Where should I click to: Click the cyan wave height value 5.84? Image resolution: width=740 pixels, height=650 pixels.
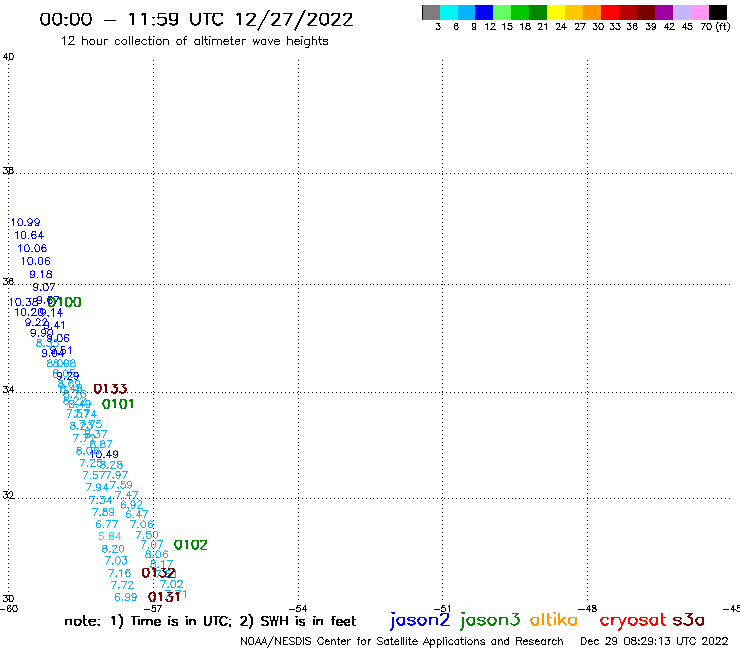coord(109,536)
